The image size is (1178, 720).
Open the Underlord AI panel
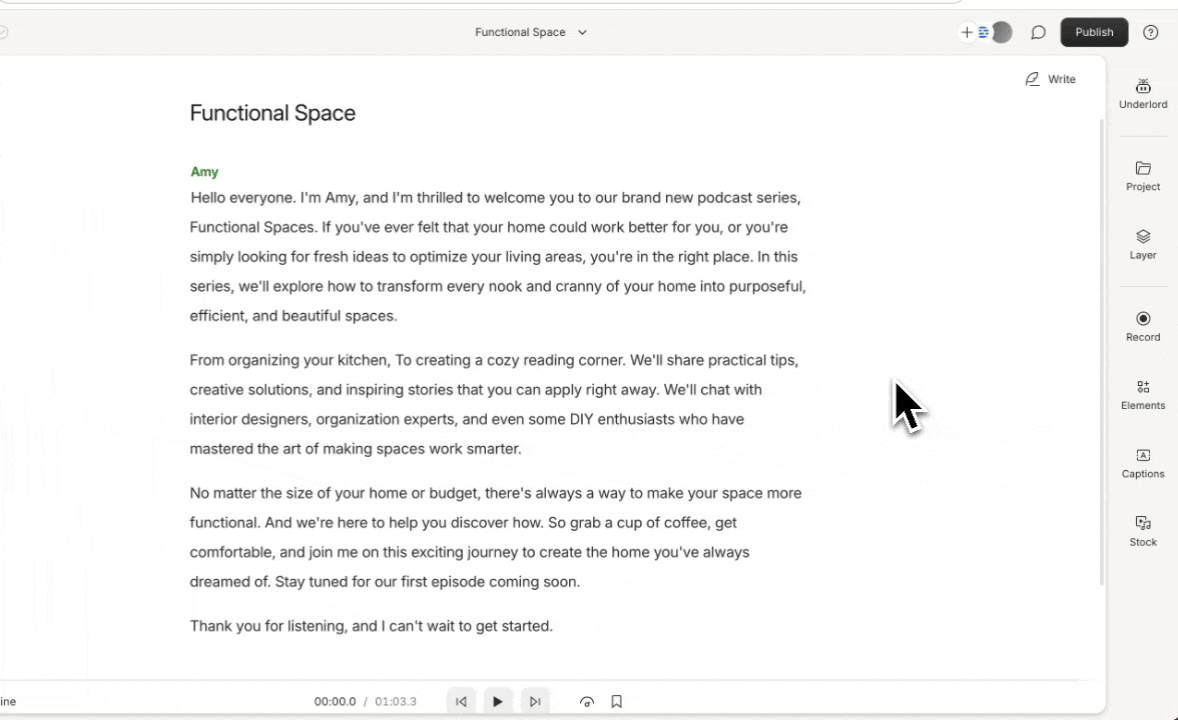point(1143,93)
